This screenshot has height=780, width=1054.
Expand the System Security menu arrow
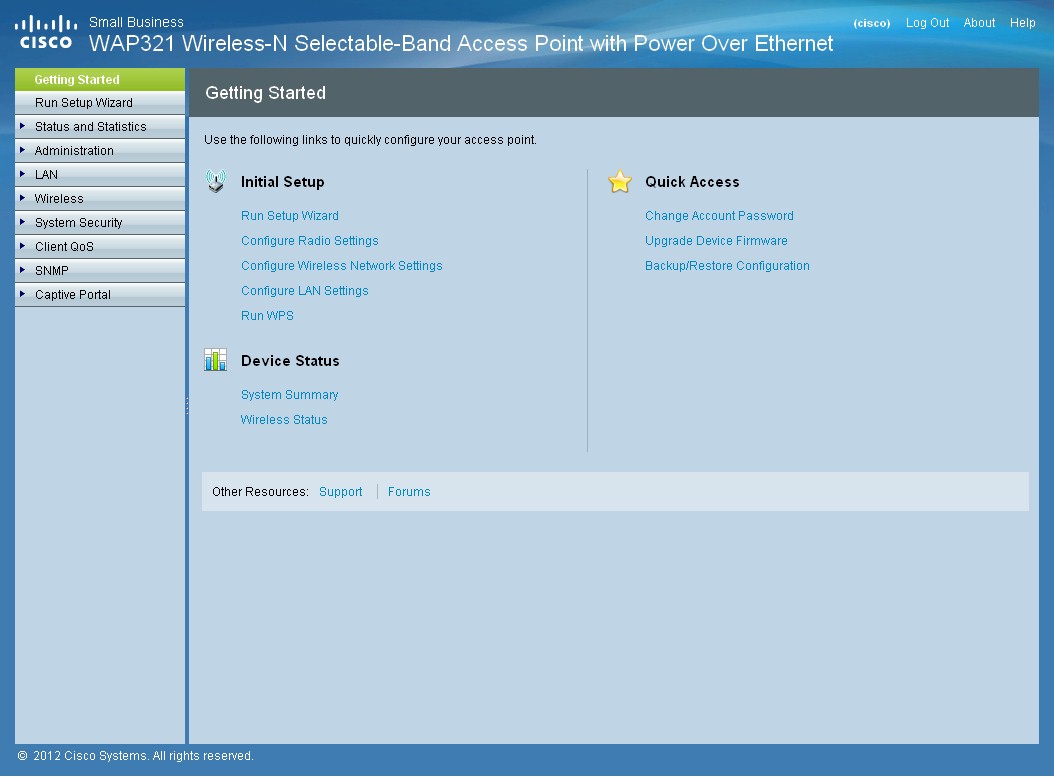[23, 222]
